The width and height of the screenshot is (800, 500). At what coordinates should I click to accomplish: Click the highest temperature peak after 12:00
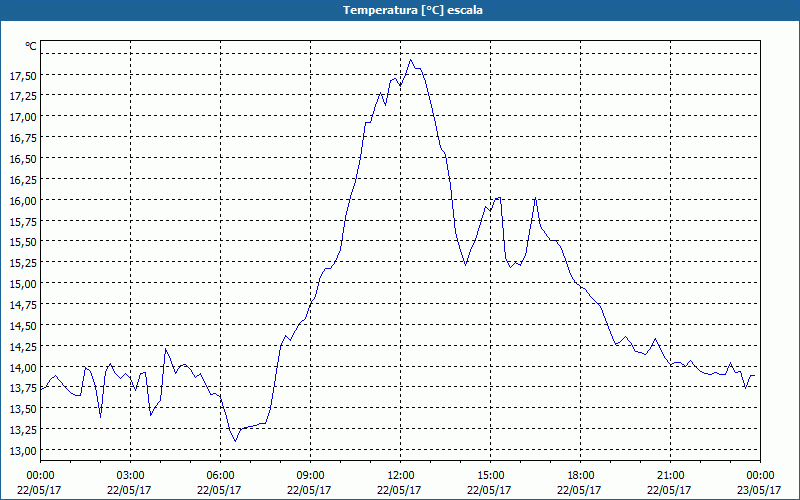pyautogui.click(x=411, y=60)
